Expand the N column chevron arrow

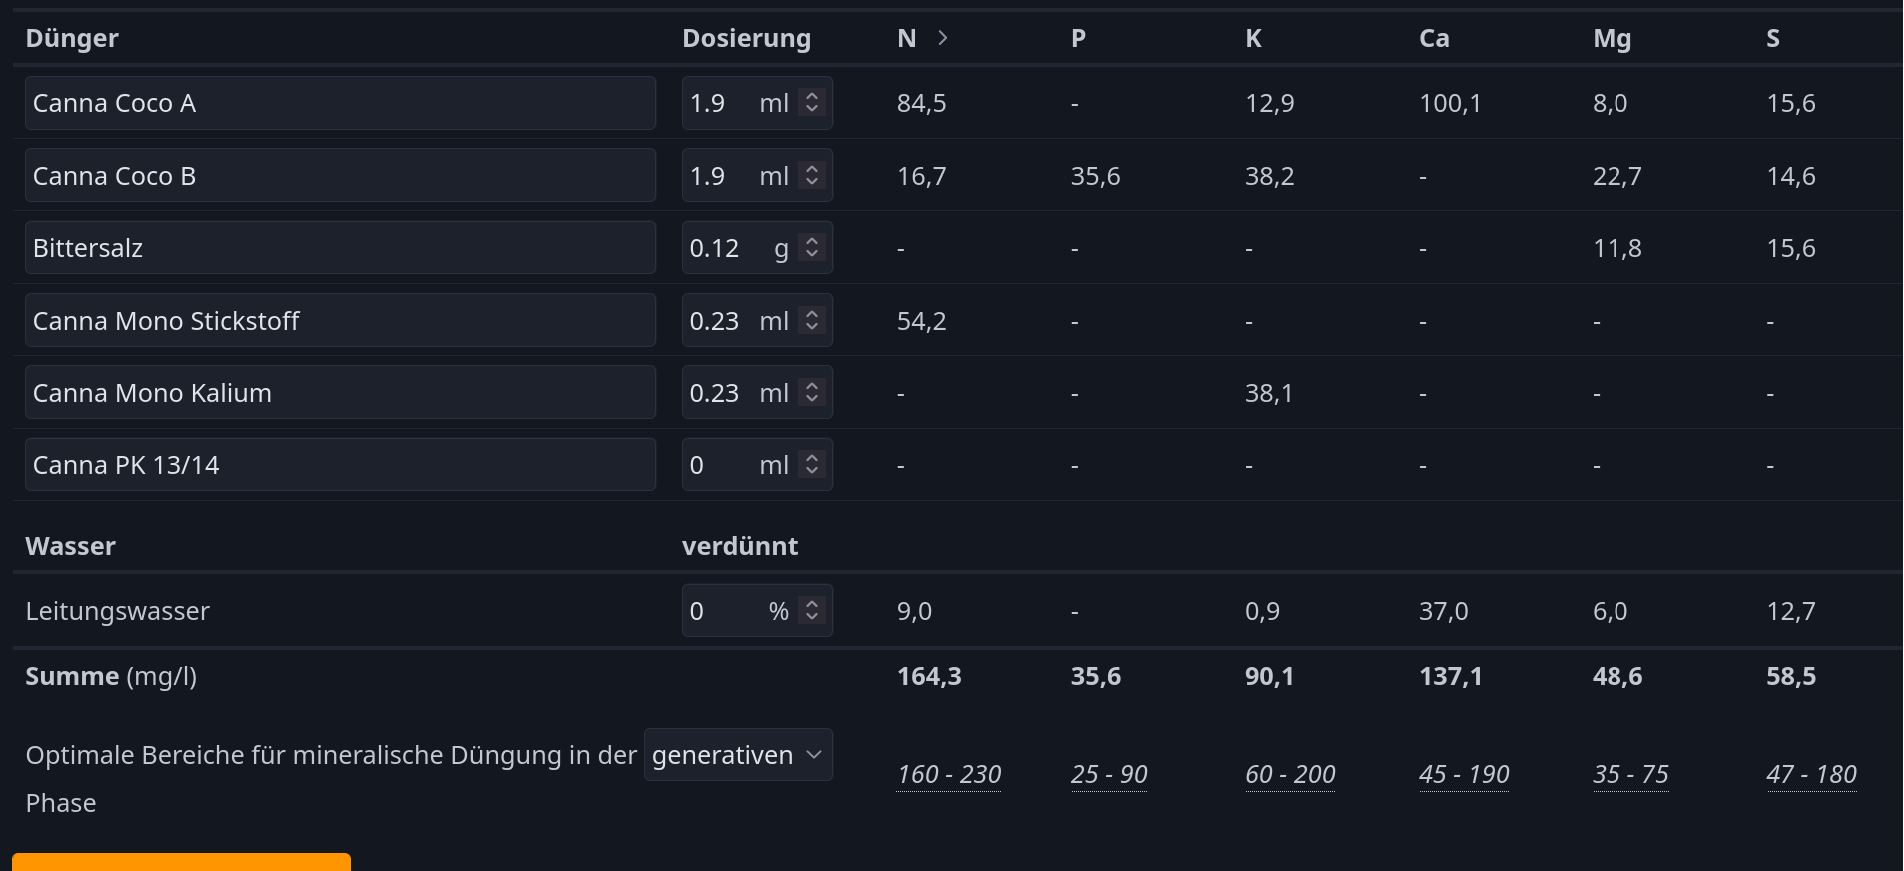tap(942, 38)
